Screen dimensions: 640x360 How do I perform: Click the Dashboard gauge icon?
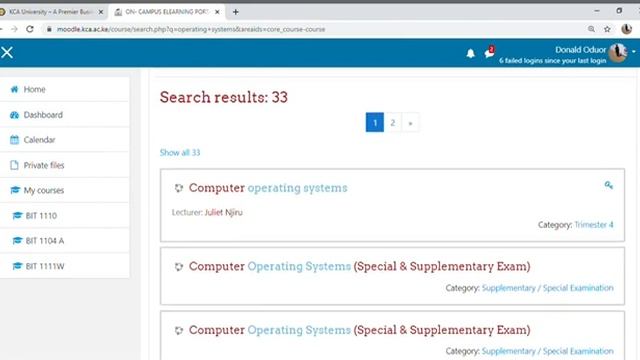click(14, 115)
